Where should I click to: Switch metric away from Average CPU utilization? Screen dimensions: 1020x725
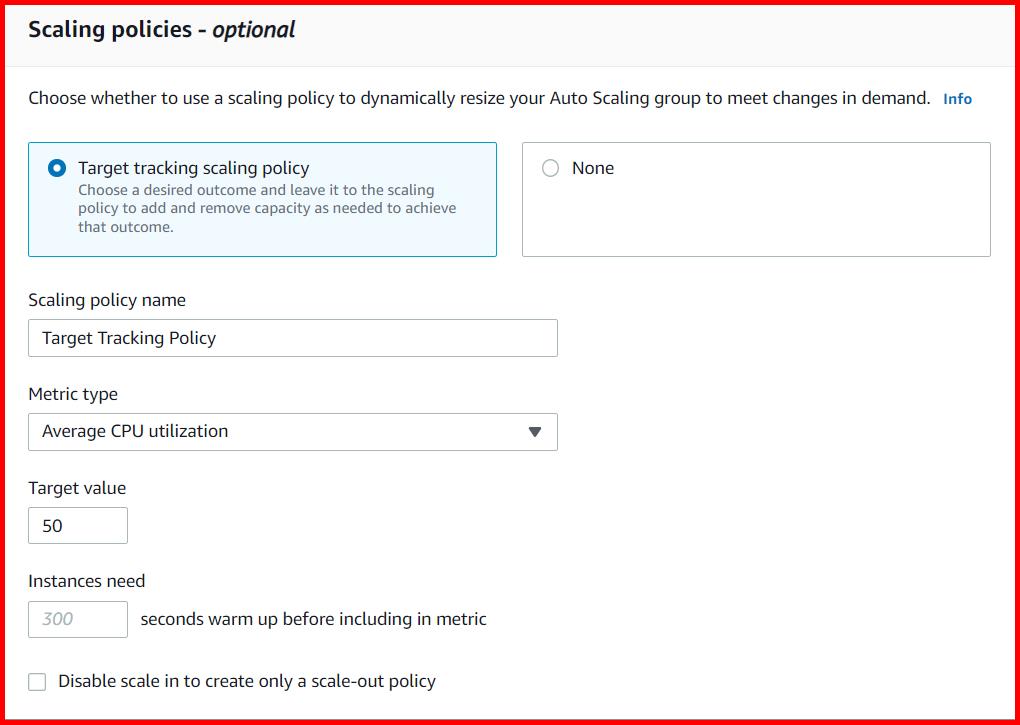(536, 431)
